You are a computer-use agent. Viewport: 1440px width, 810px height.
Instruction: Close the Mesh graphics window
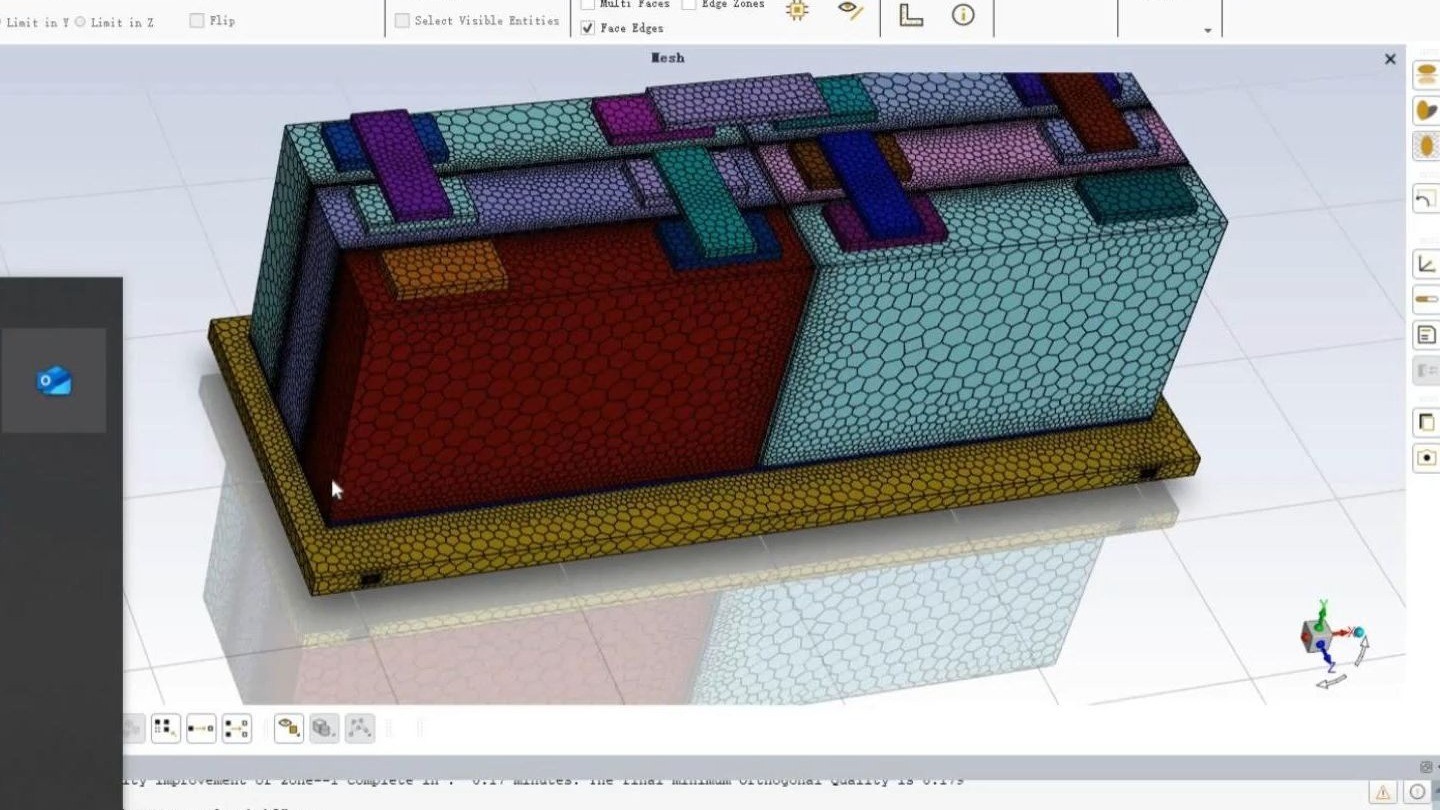[x=1389, y=59]
